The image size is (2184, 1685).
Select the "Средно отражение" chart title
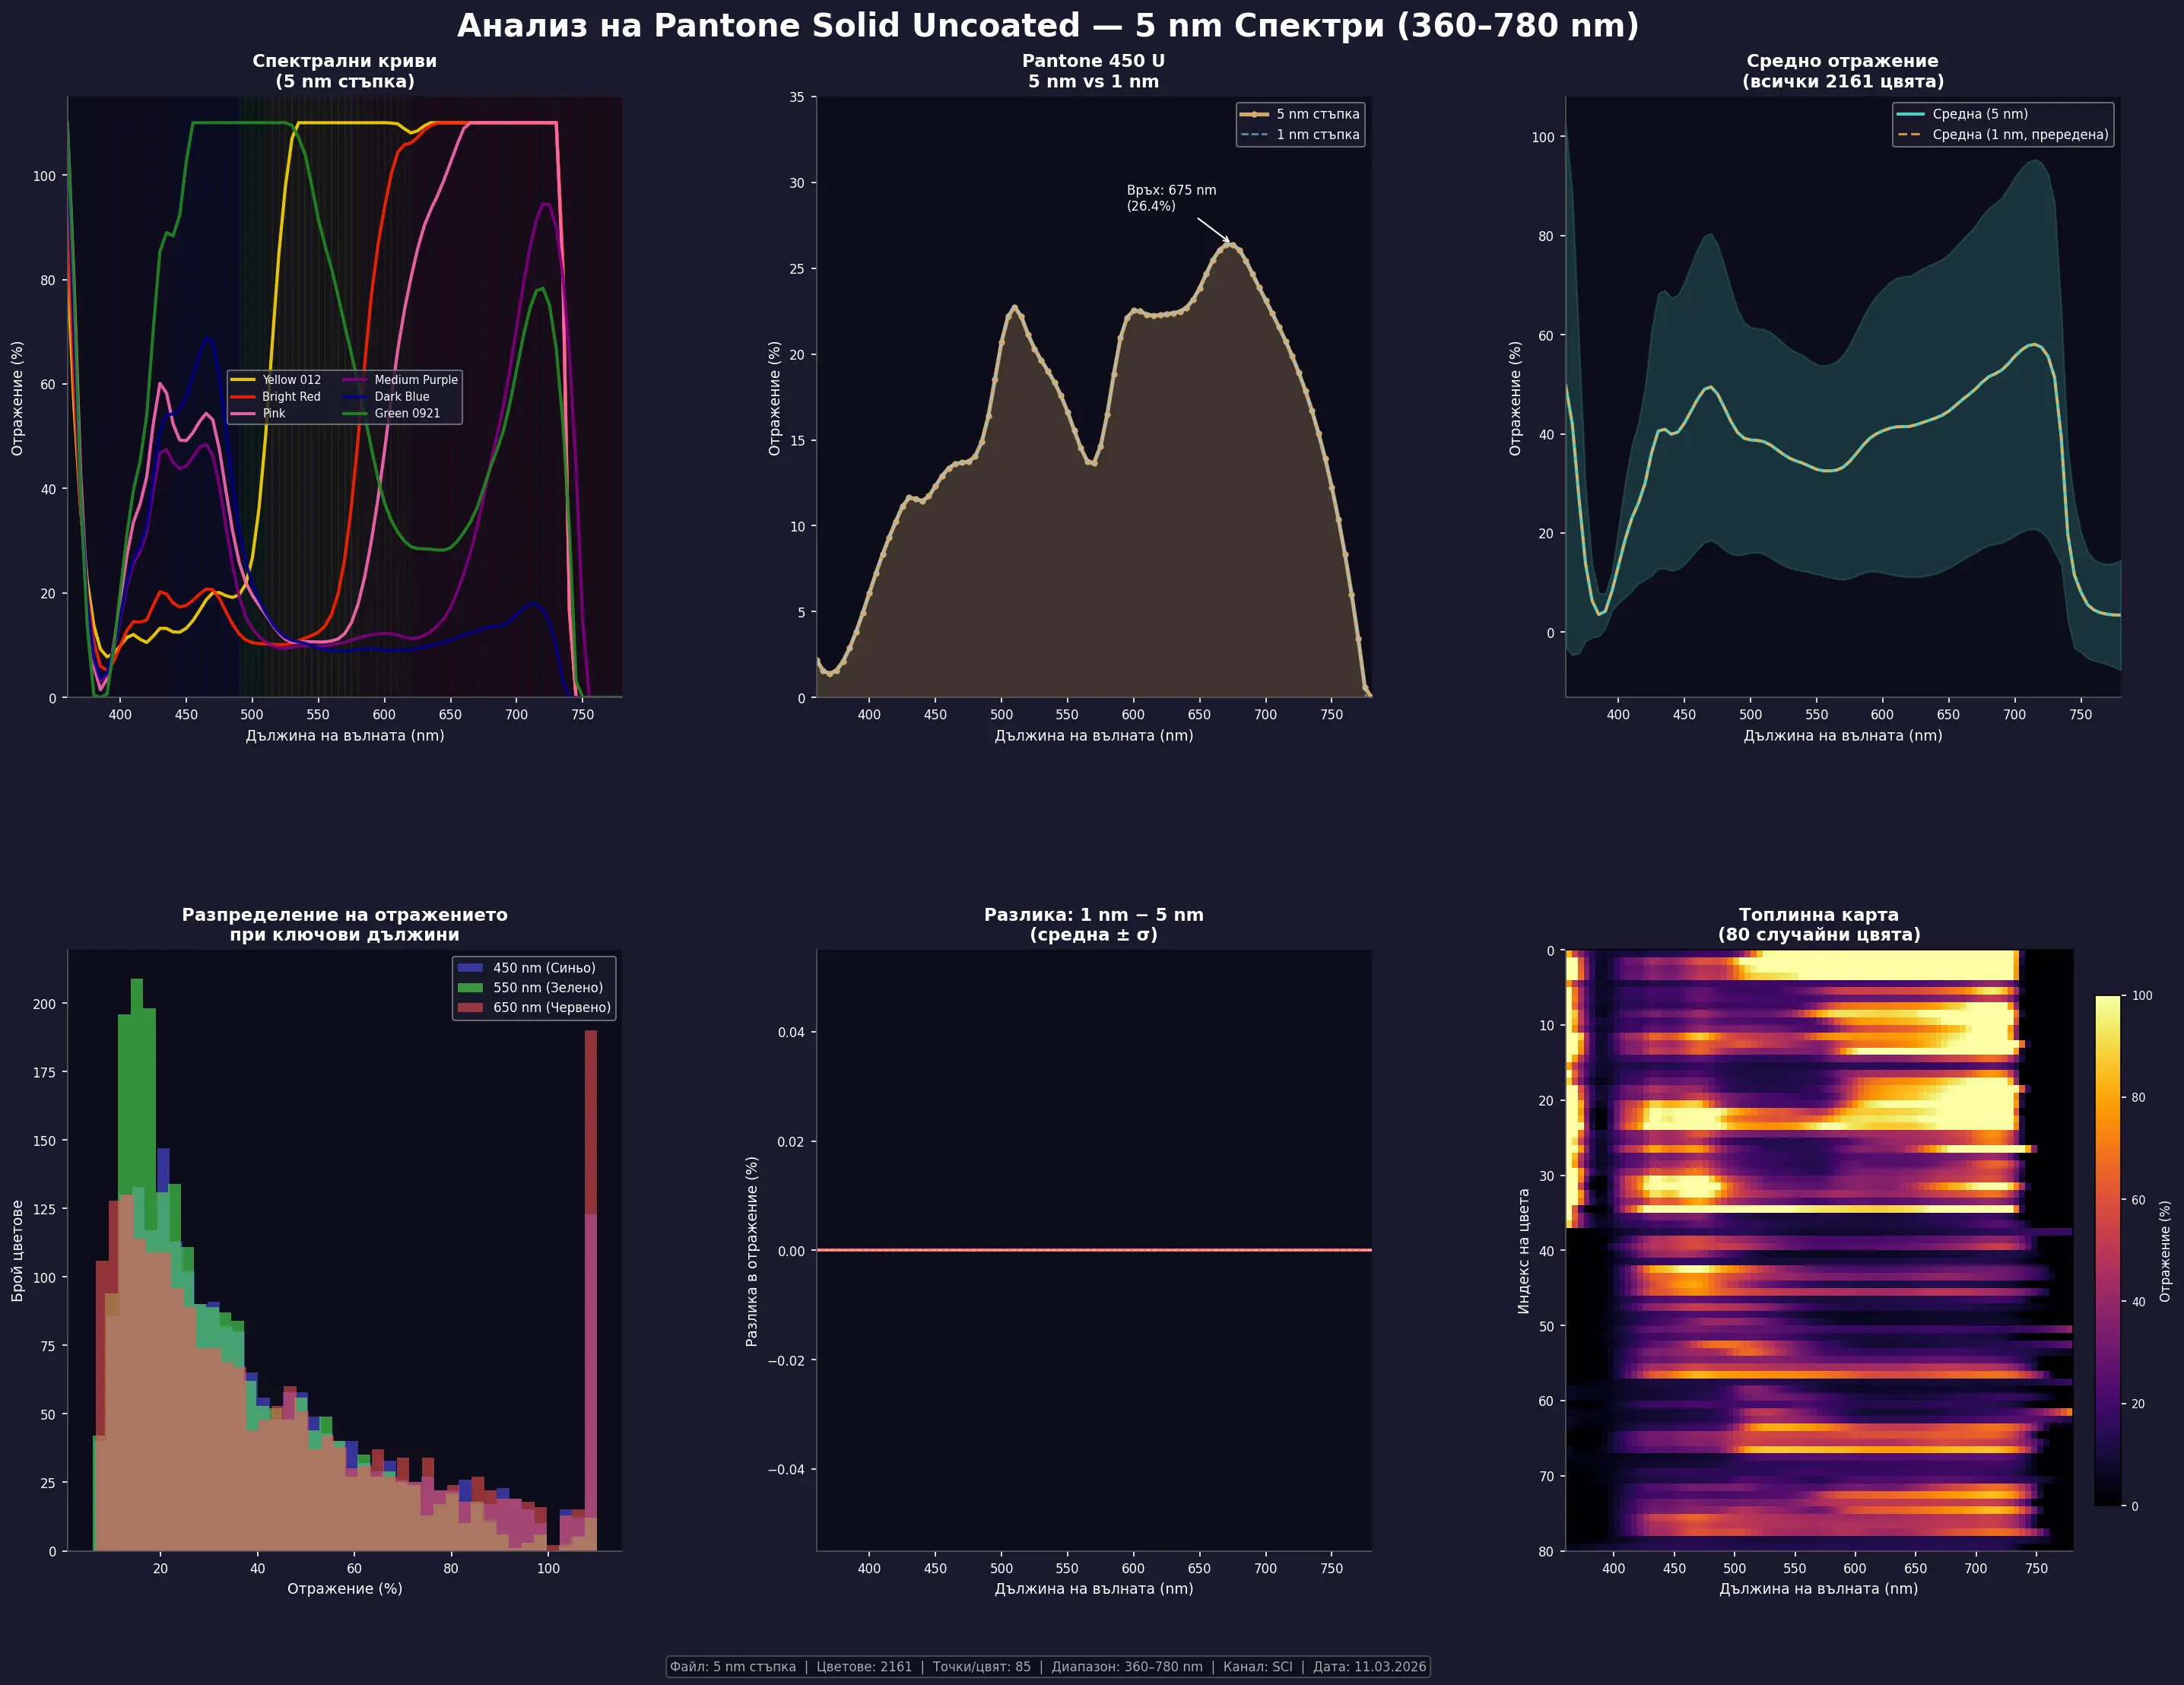pyautogui.click(x=1842, y=71)
